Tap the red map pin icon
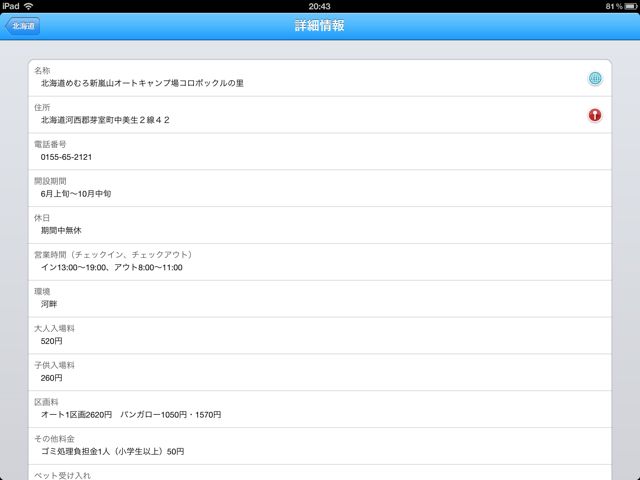This screenshot has height=480, width=640. 595,115
